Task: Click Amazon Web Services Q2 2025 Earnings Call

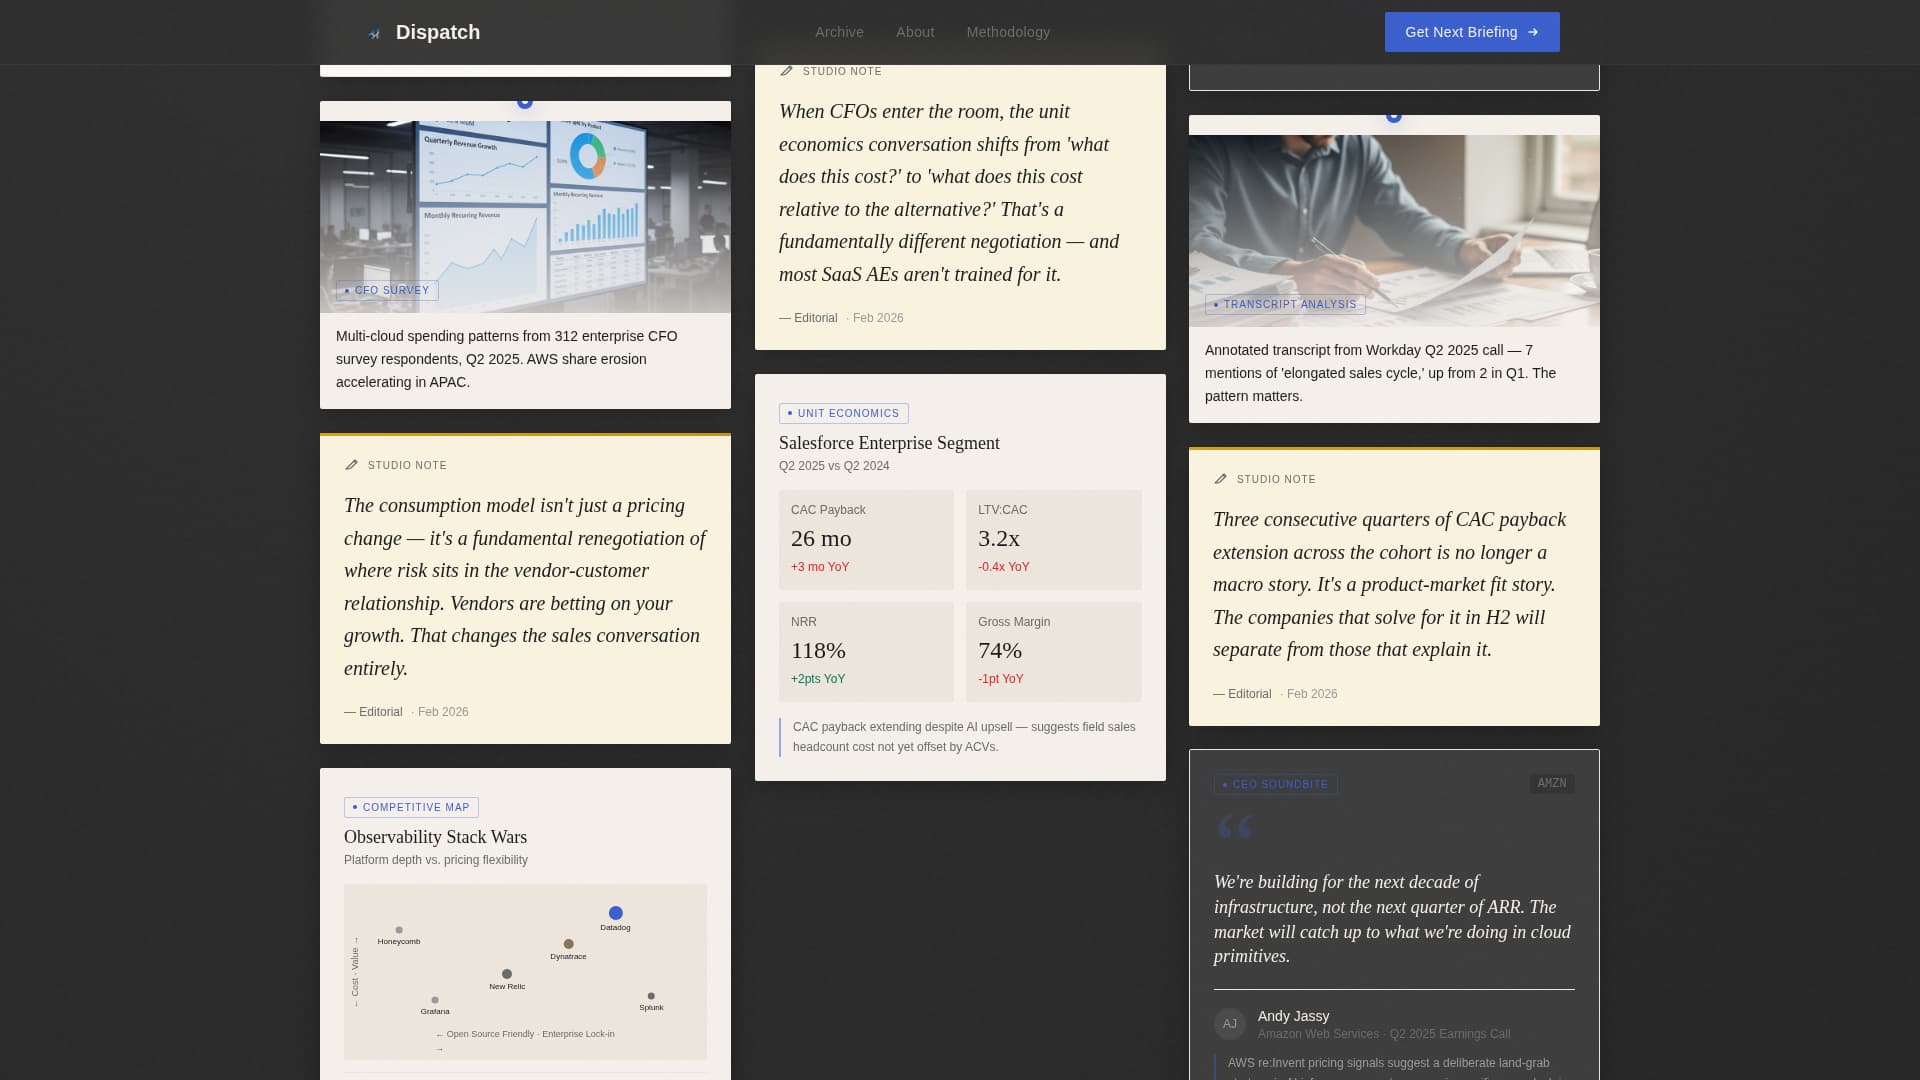Action: [1384, 1034]
